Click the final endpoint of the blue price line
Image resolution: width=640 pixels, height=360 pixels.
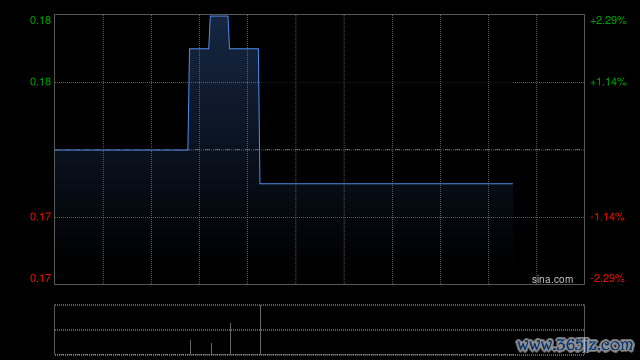point(512,184)
